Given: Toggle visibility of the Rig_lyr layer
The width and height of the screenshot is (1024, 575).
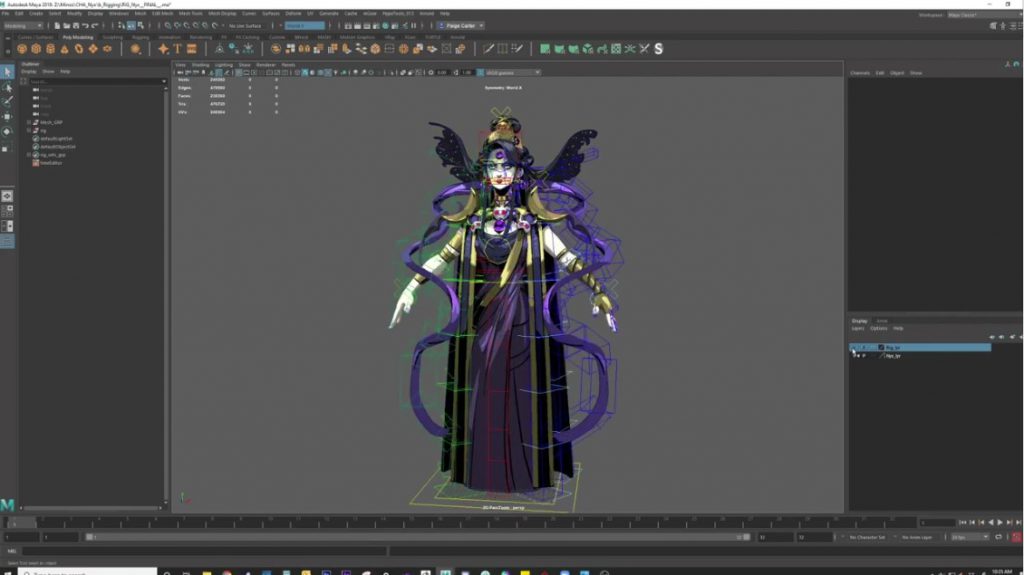Looking at the screenshot, I should click(x=854, y=348).
